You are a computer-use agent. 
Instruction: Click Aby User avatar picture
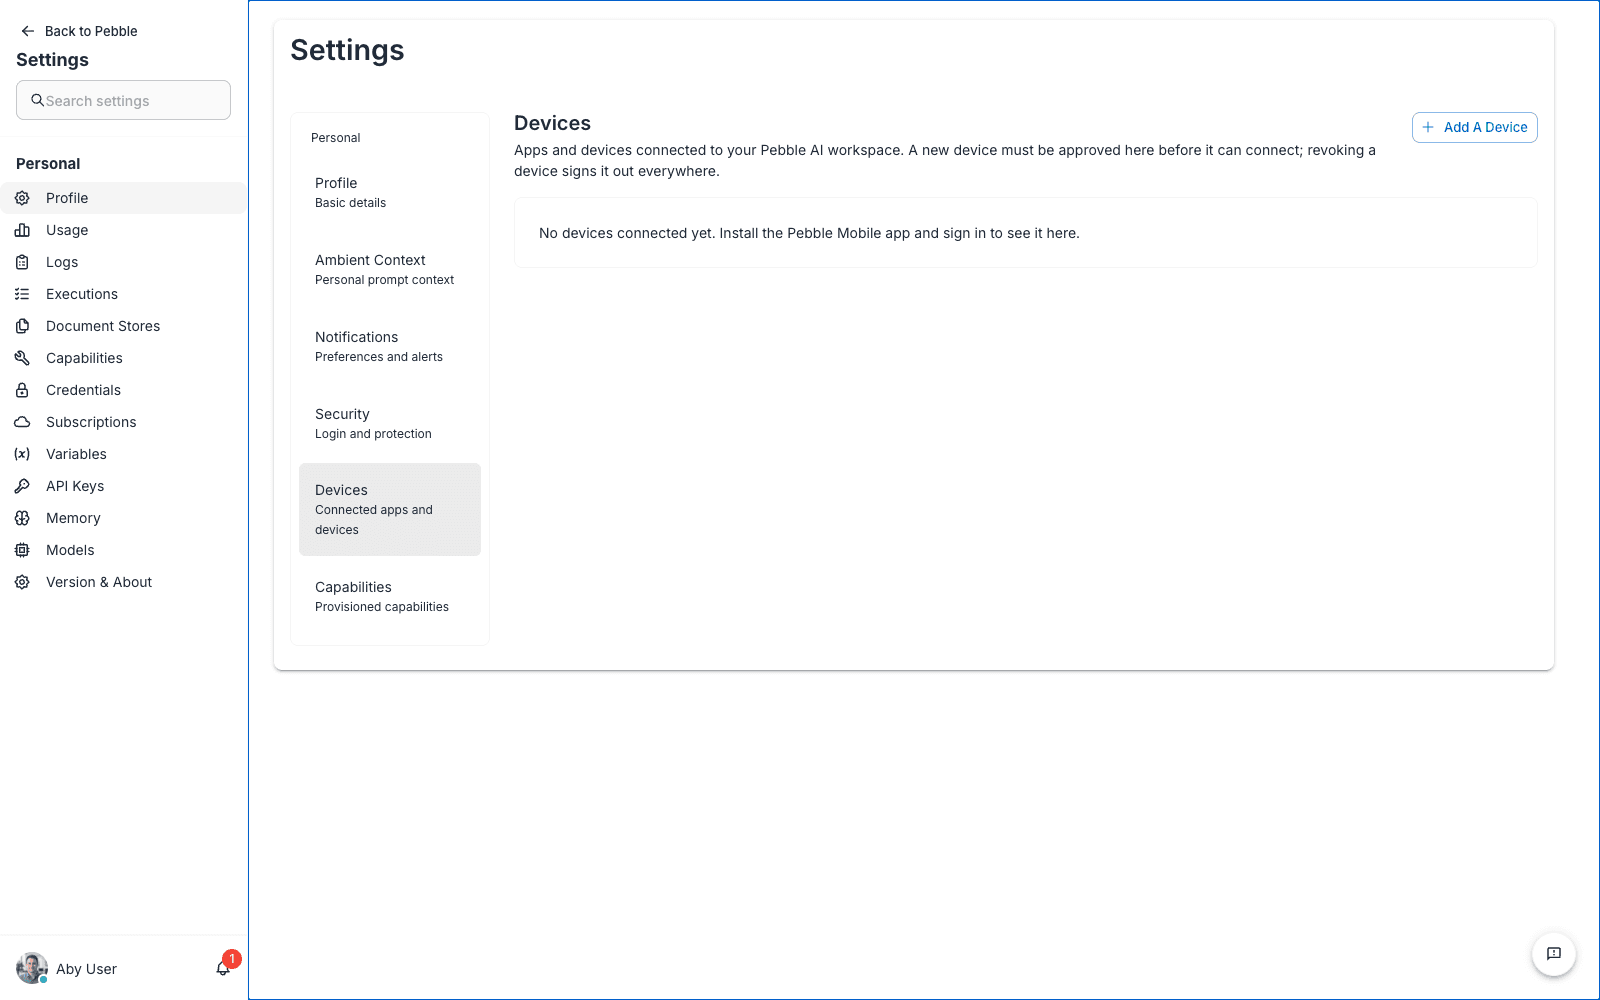click(x=32, y=968)
